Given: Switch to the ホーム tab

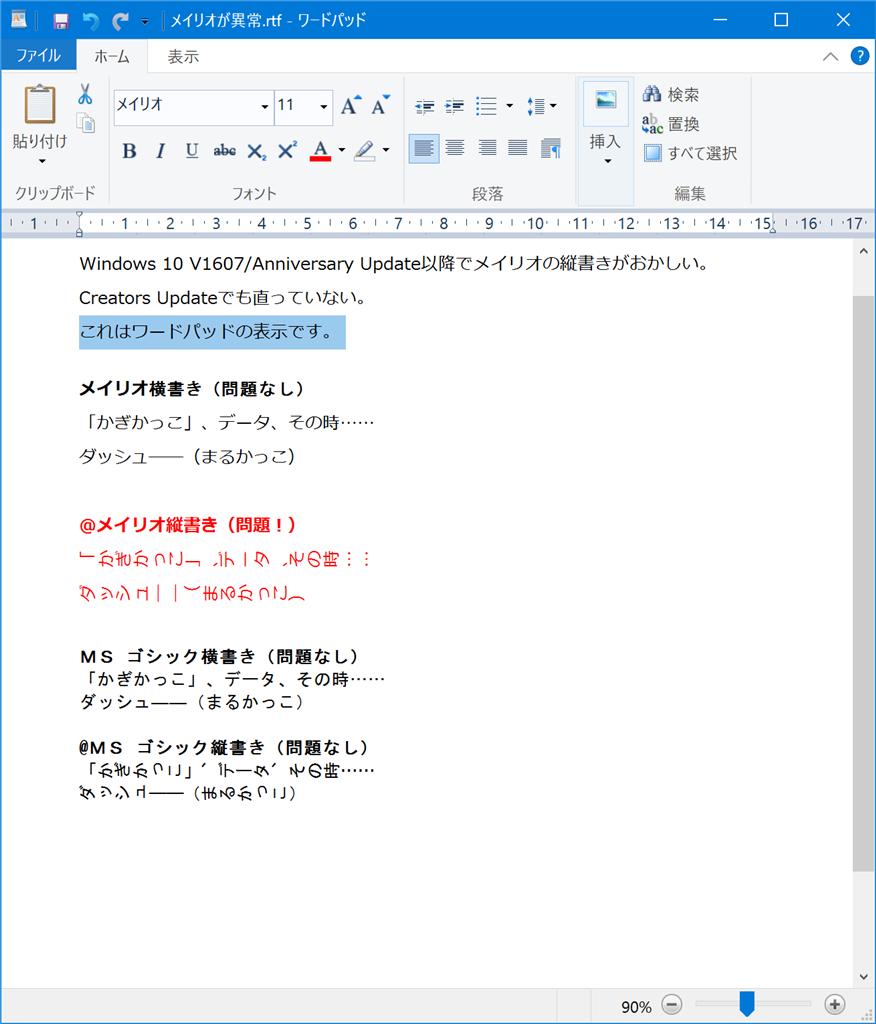Looking at the screenshot, I should (112, 56).
